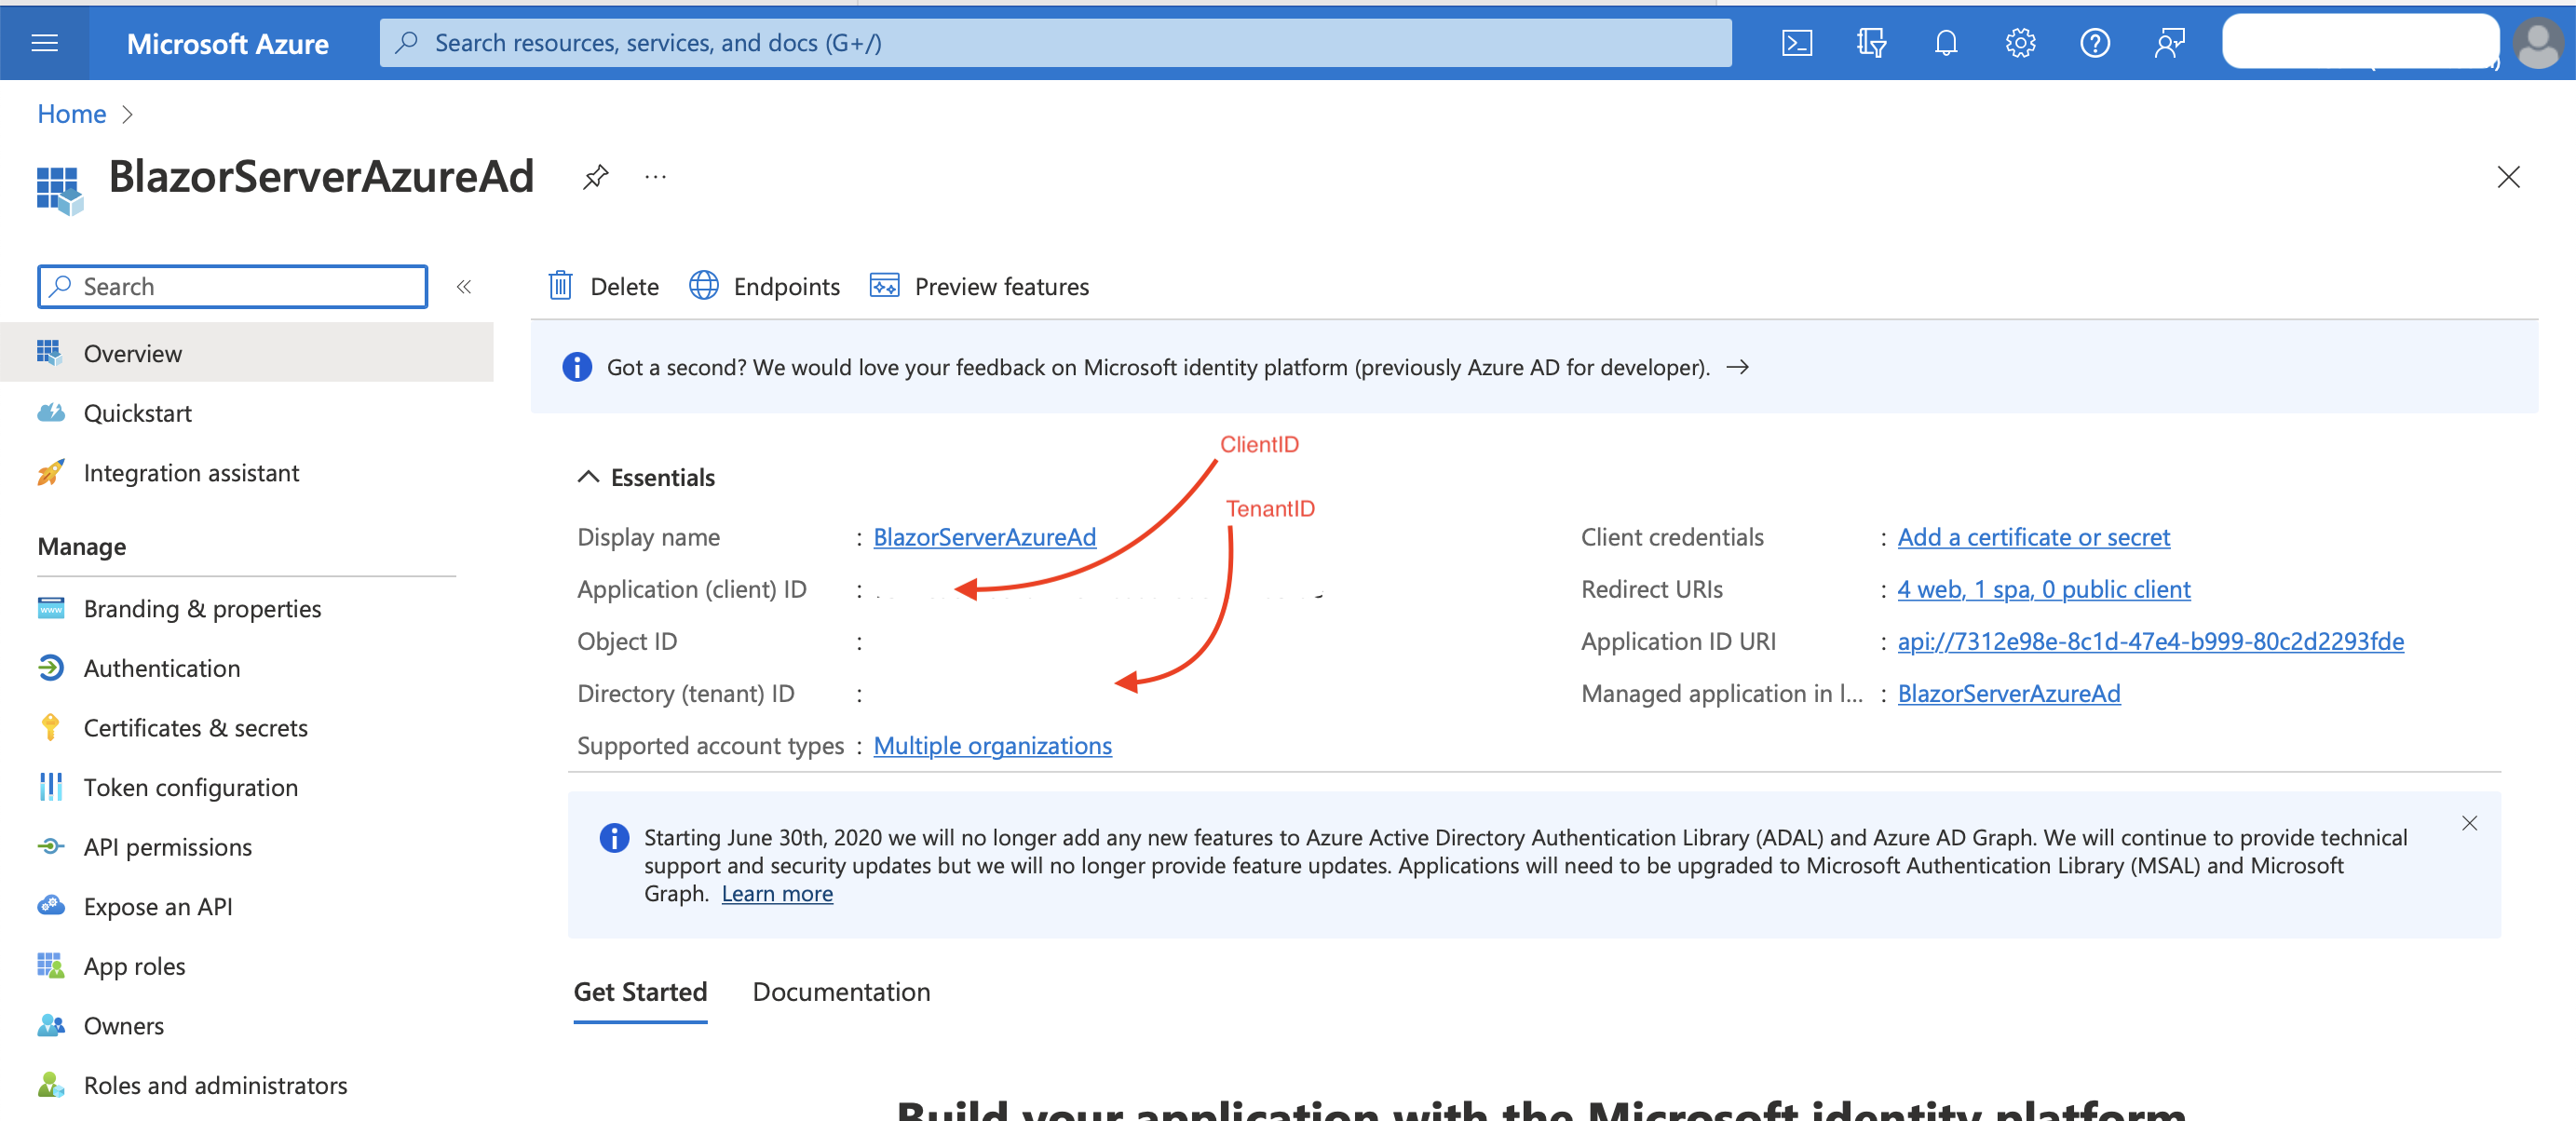Open portal settings gear
The image size is (2576, 1121).
[2020, 43]
